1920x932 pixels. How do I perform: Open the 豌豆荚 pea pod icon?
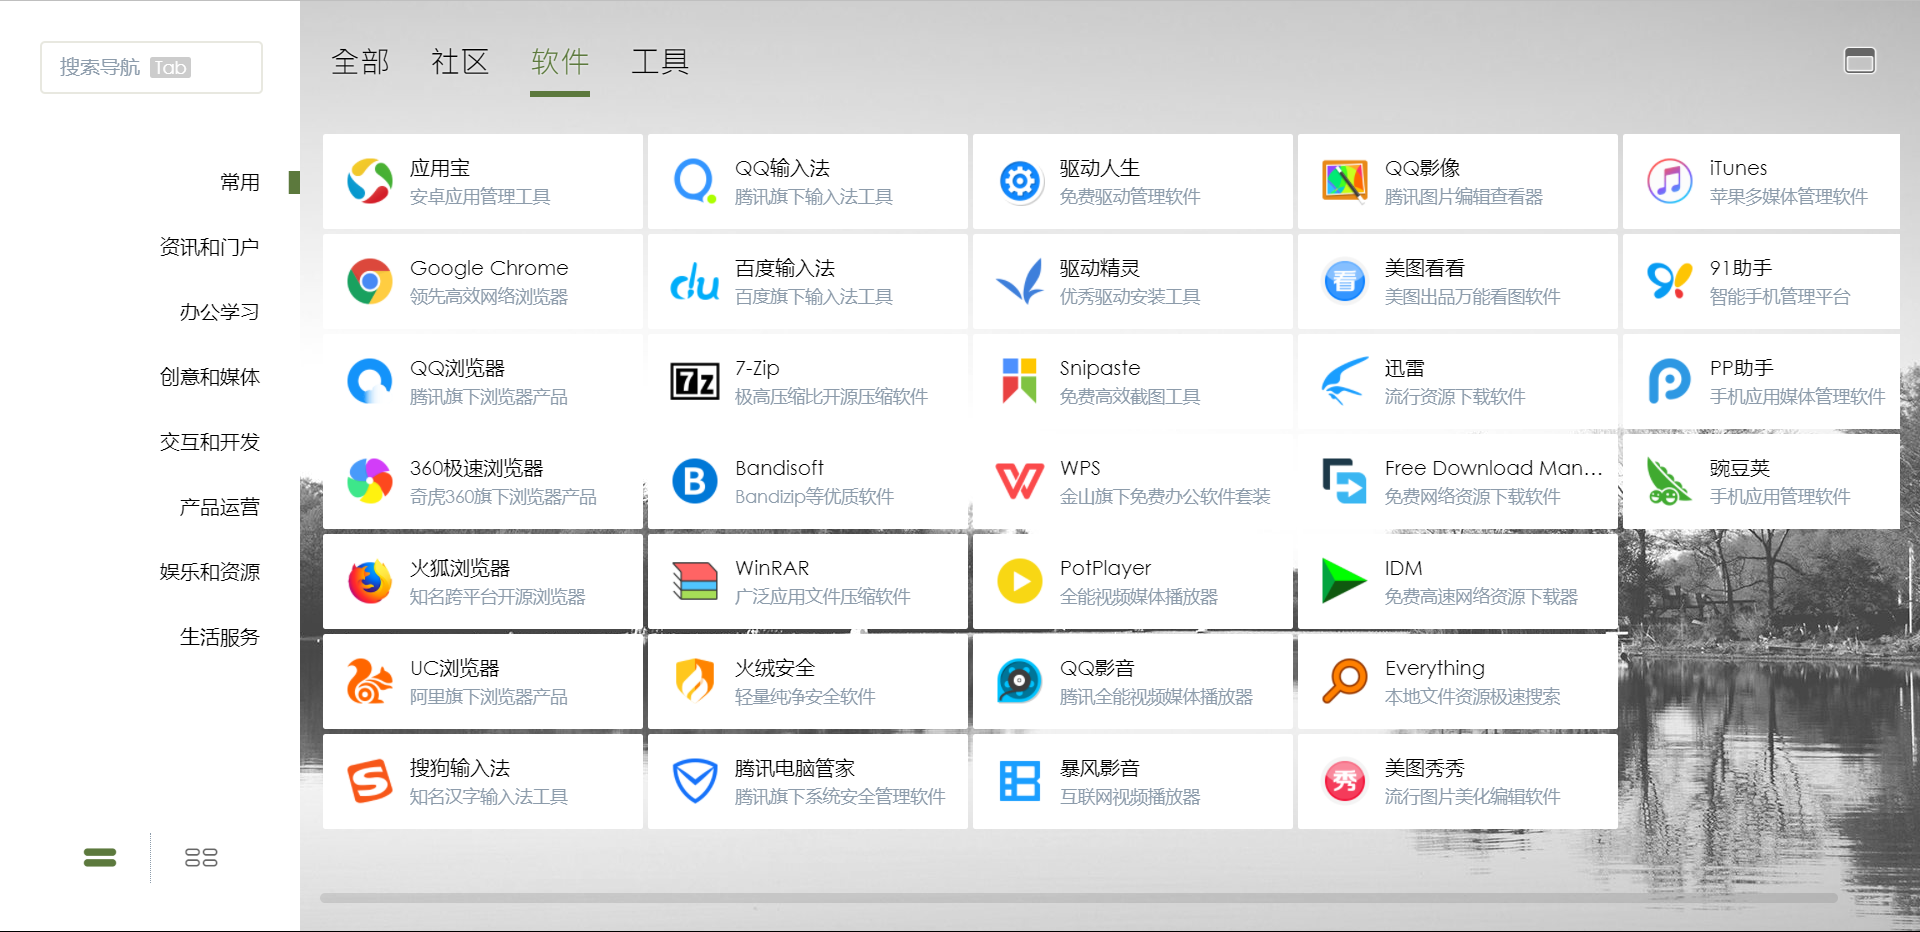(x=1670, y=481)
